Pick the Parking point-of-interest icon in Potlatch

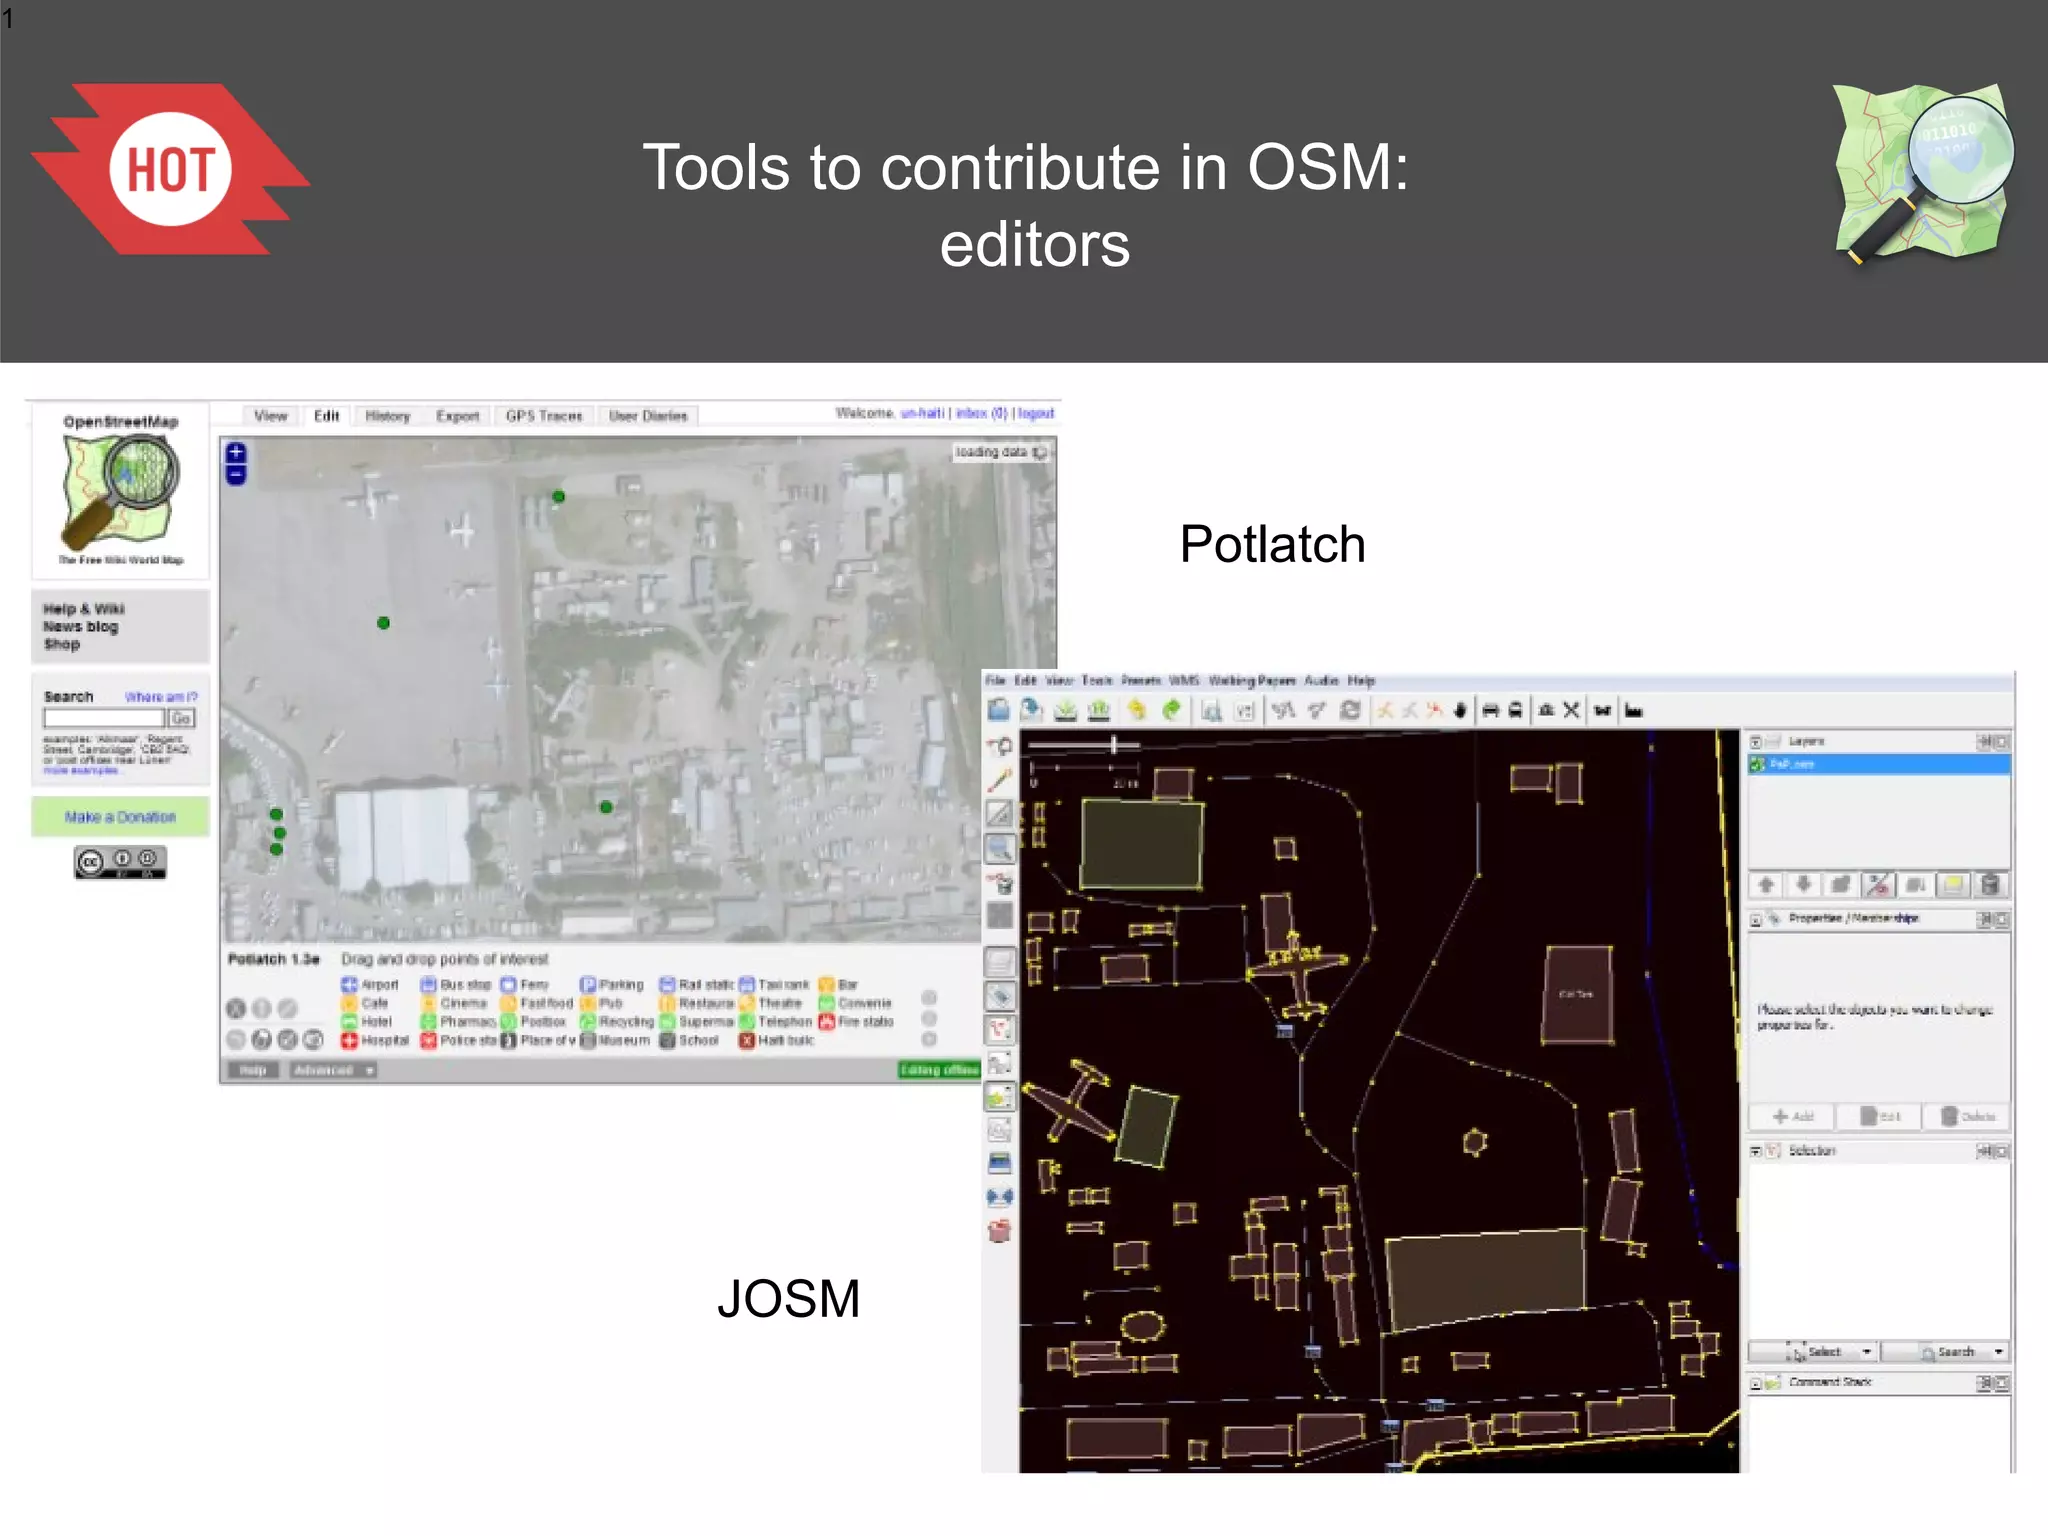[x=587, y=985]
